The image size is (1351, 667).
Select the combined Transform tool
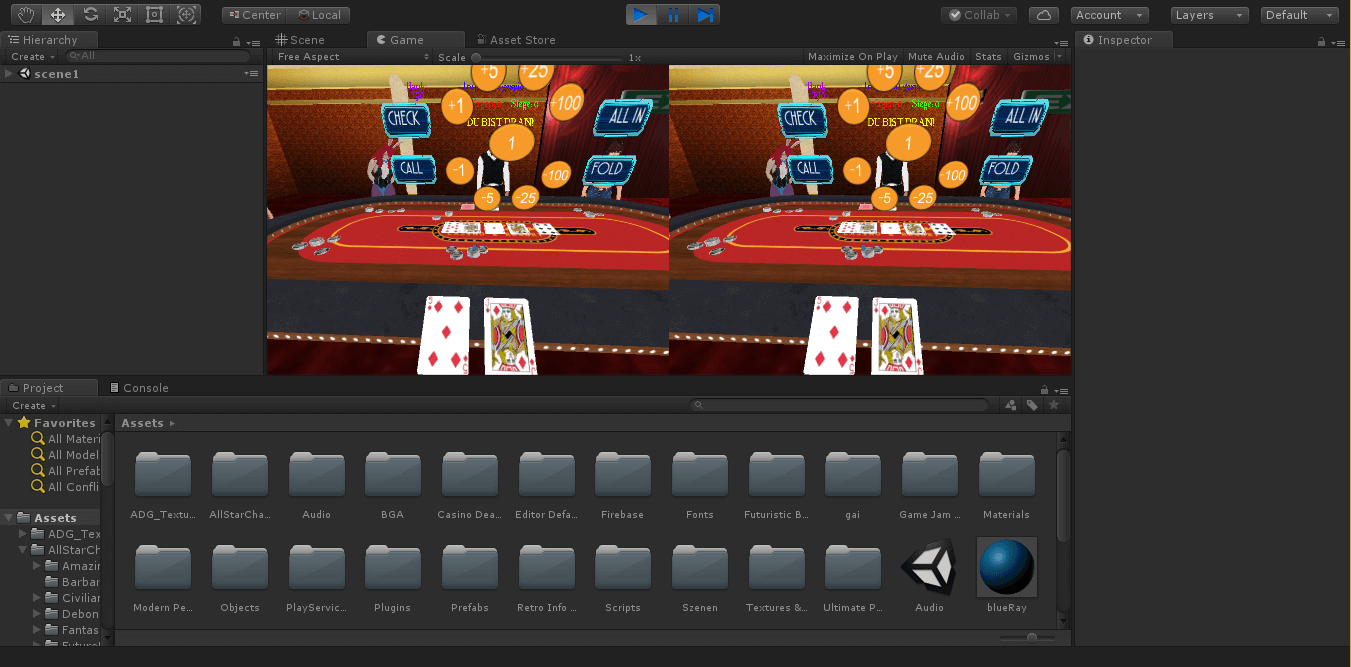point(185,15)
